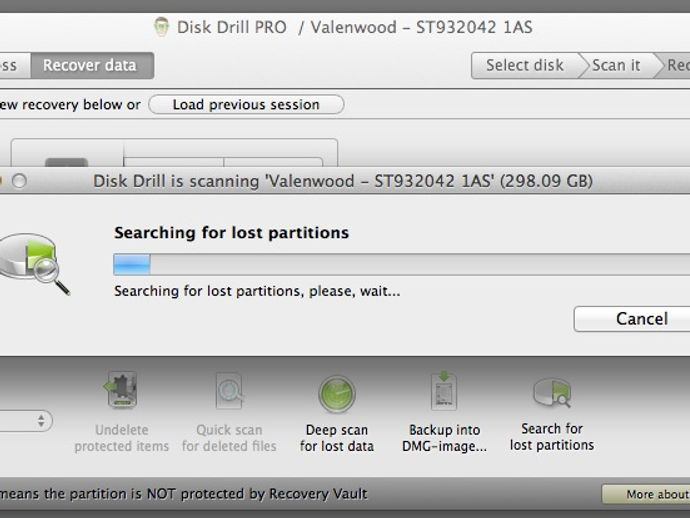
Task: Click the Search for lost partitions icon
Action: [551, 393]
